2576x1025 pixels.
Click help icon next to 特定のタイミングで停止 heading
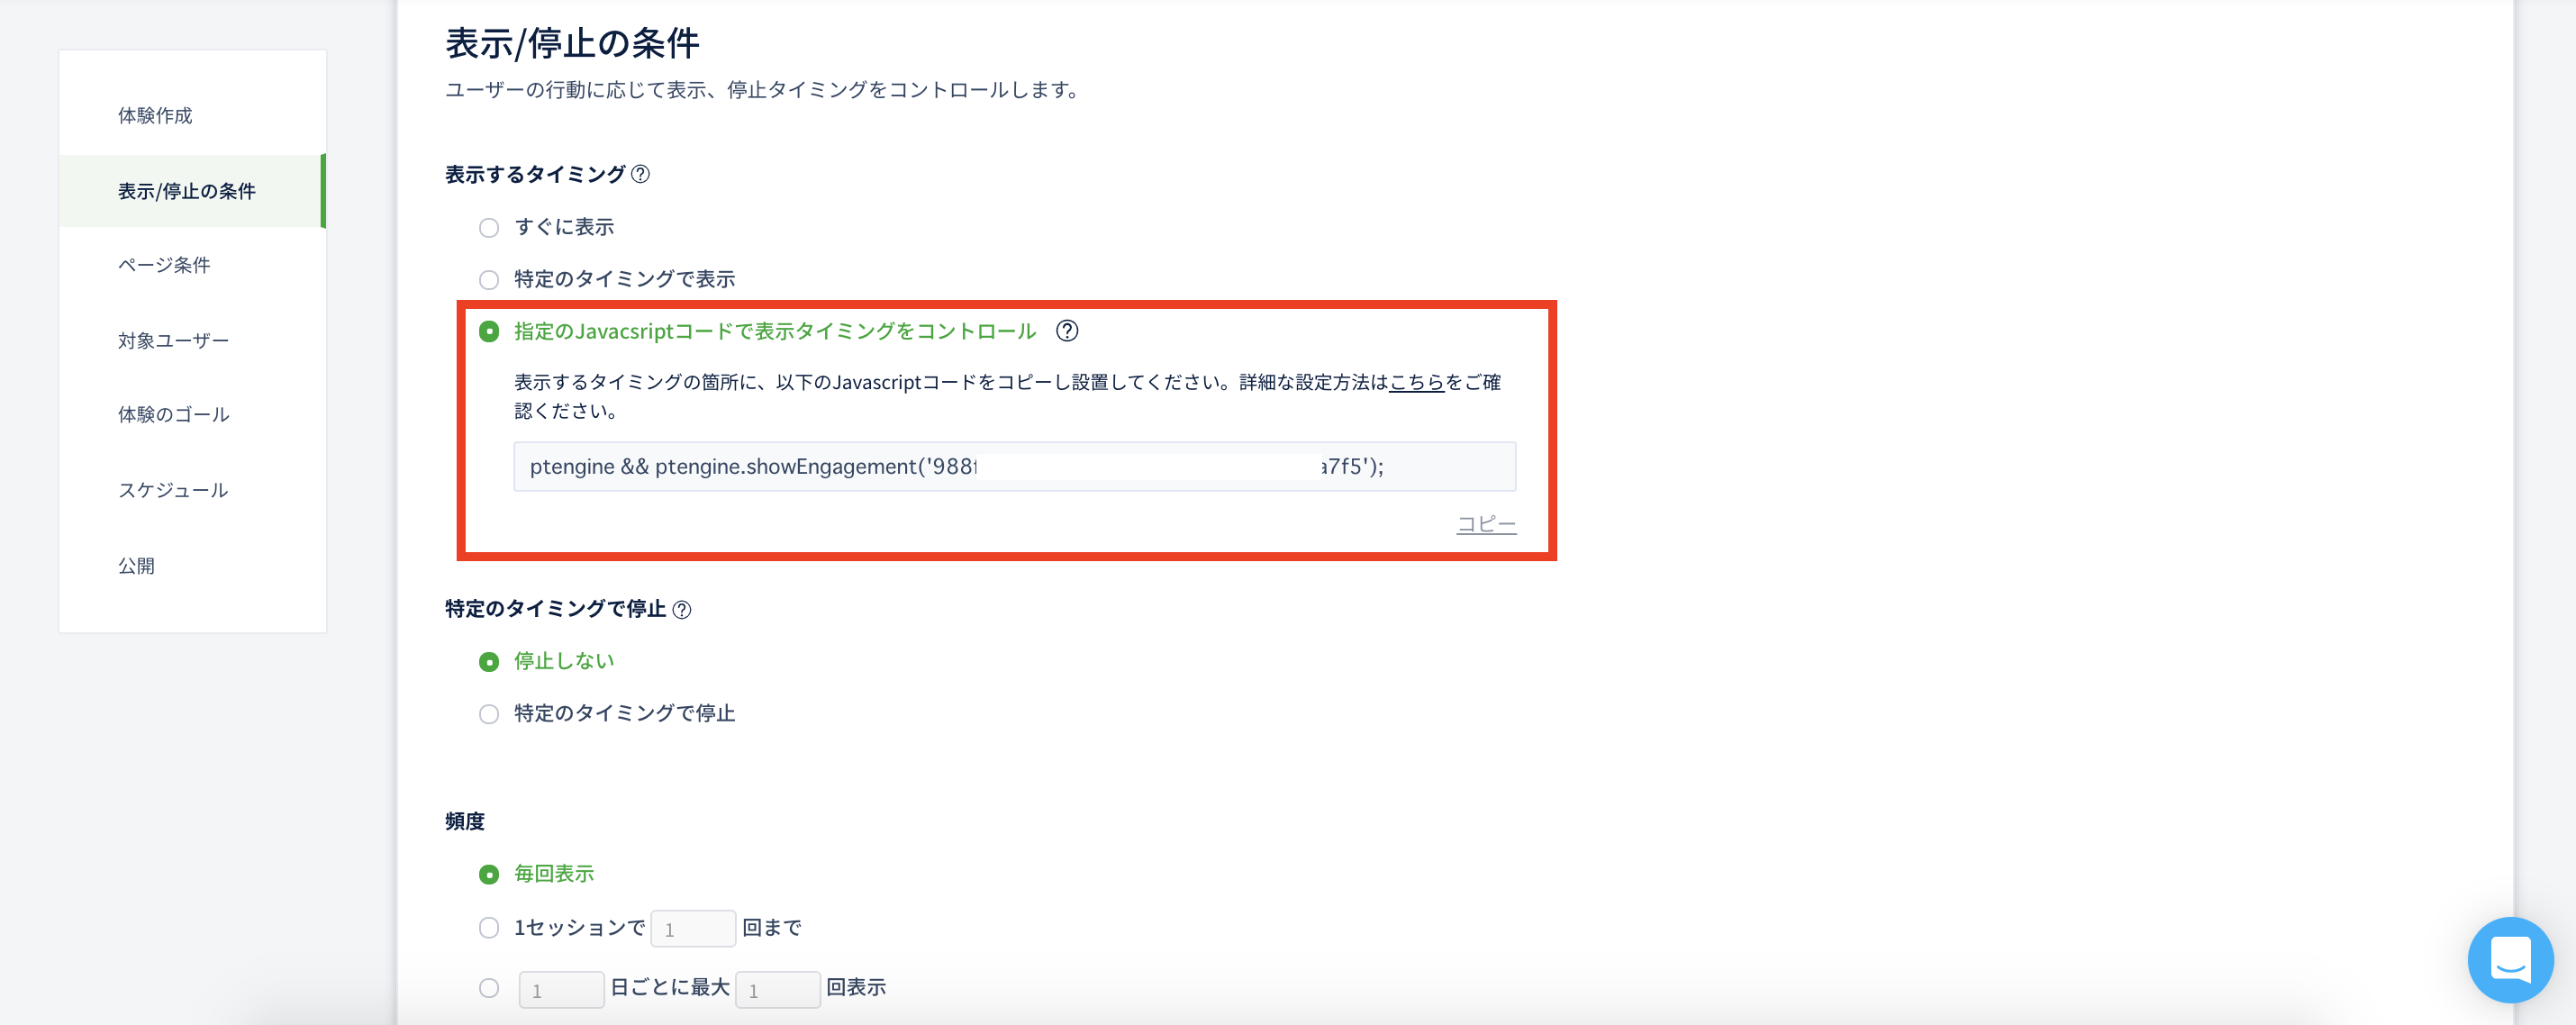tap(681, 610)
